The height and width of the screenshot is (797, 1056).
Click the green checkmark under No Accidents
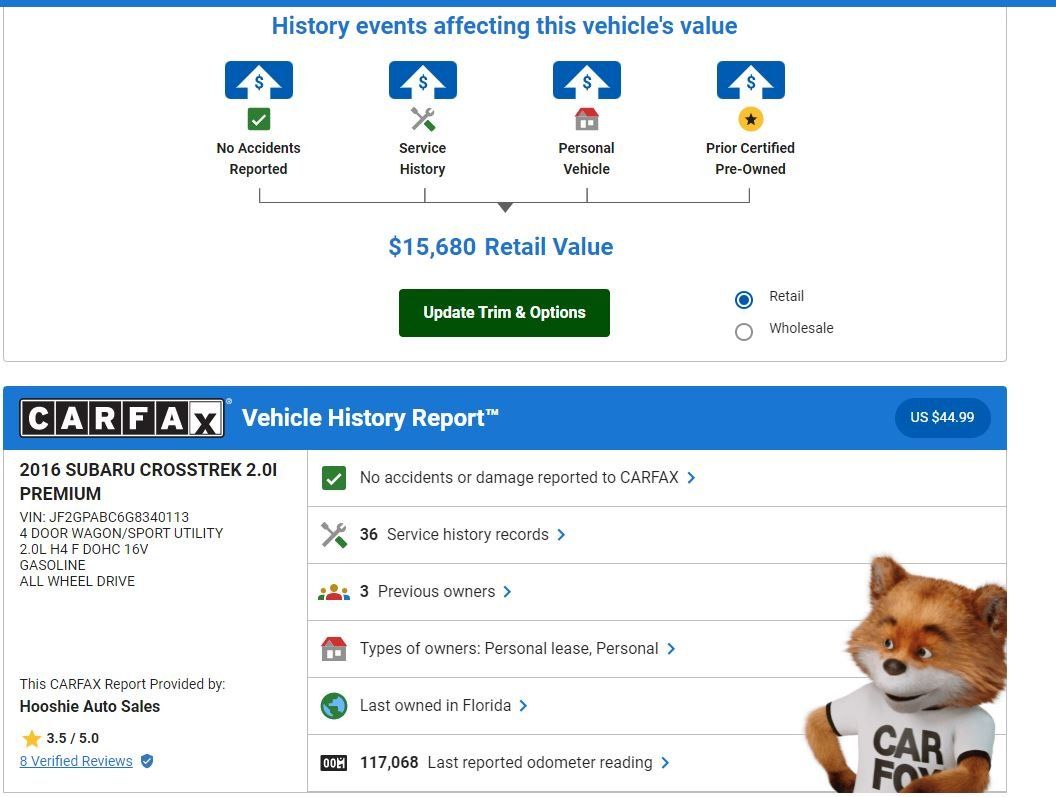coord(259,119)
